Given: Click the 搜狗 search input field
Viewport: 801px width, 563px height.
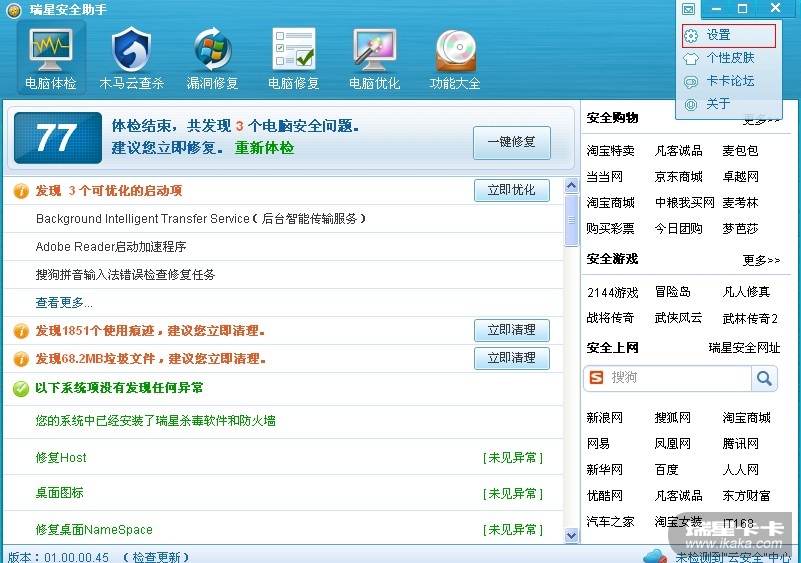Looking at the screenshot, I should [679, 378].
